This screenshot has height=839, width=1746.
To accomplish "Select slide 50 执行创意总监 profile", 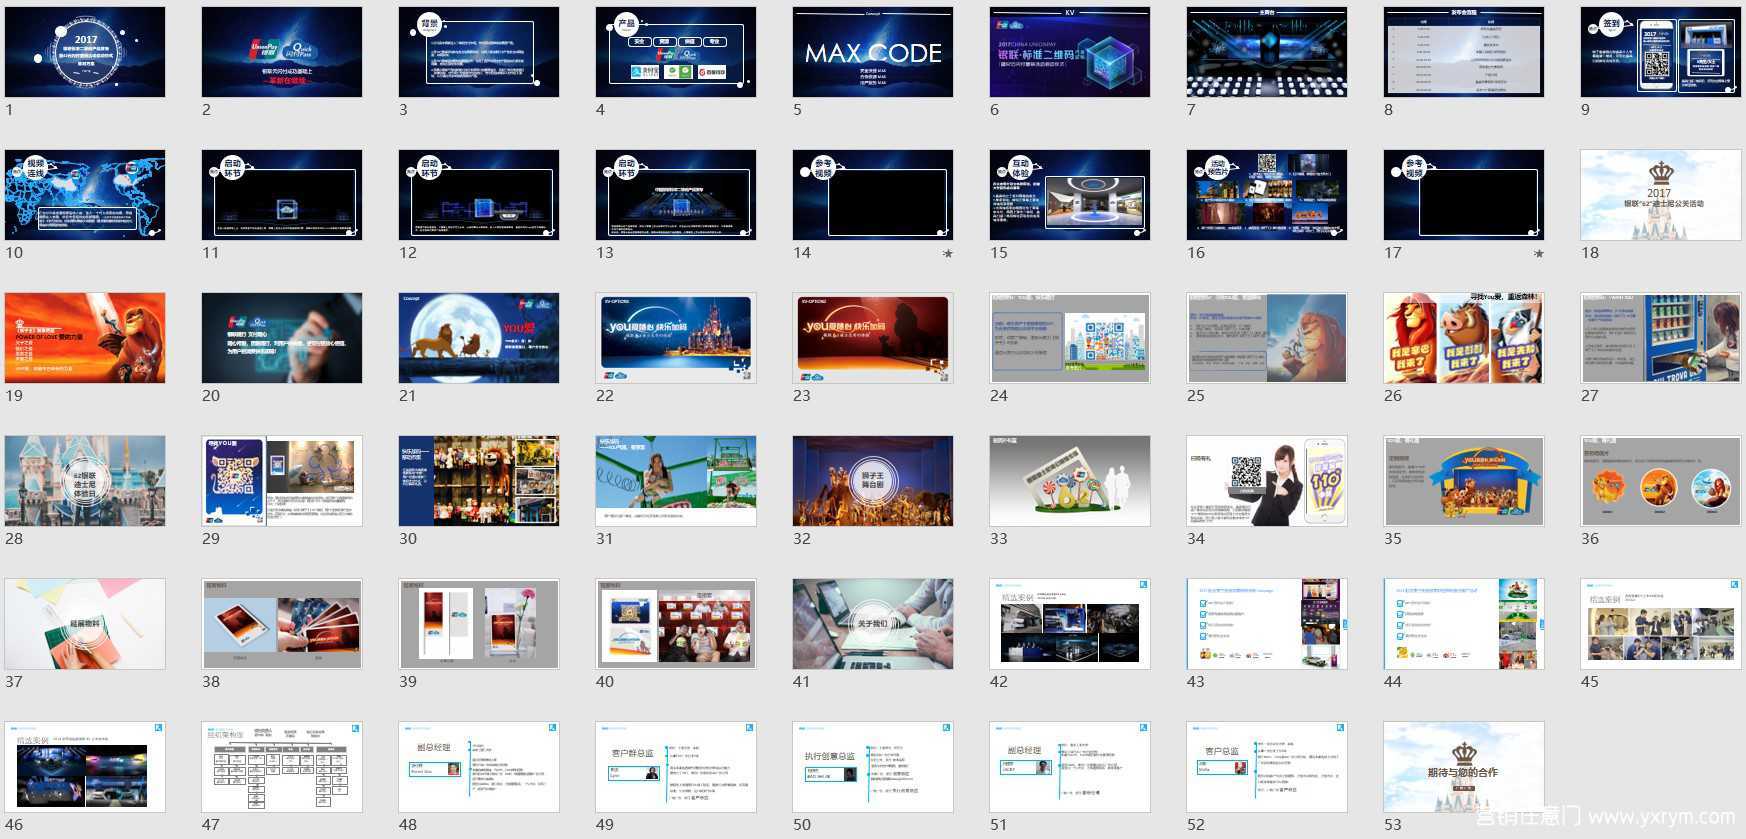I will (873, 767).
